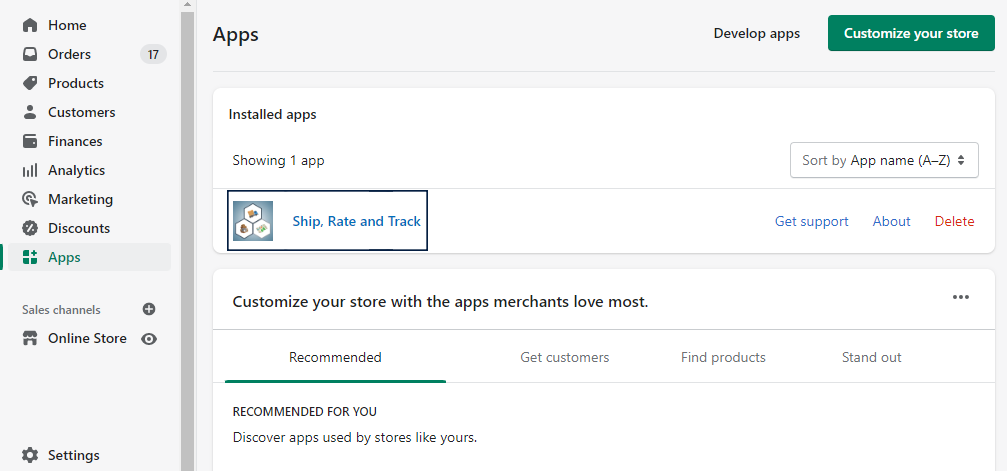1007x471 pixels.
Task: Navigate to Marketing
Action: [x=80, y=199]
